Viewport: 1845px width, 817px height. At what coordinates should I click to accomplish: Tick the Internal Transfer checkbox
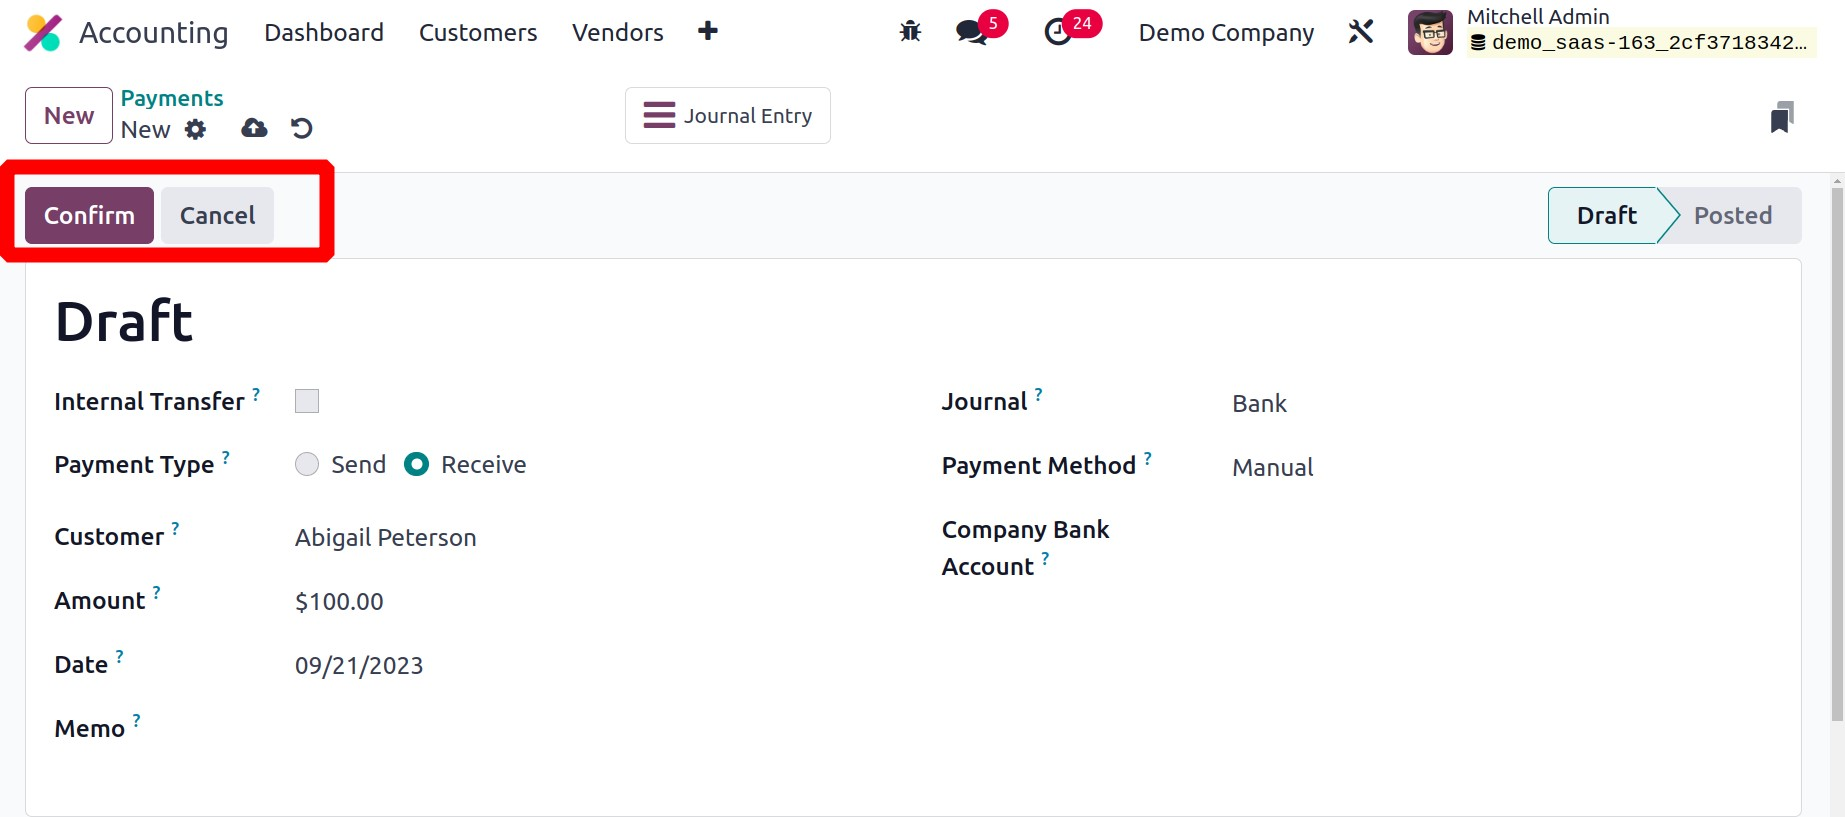coord(307,401)
